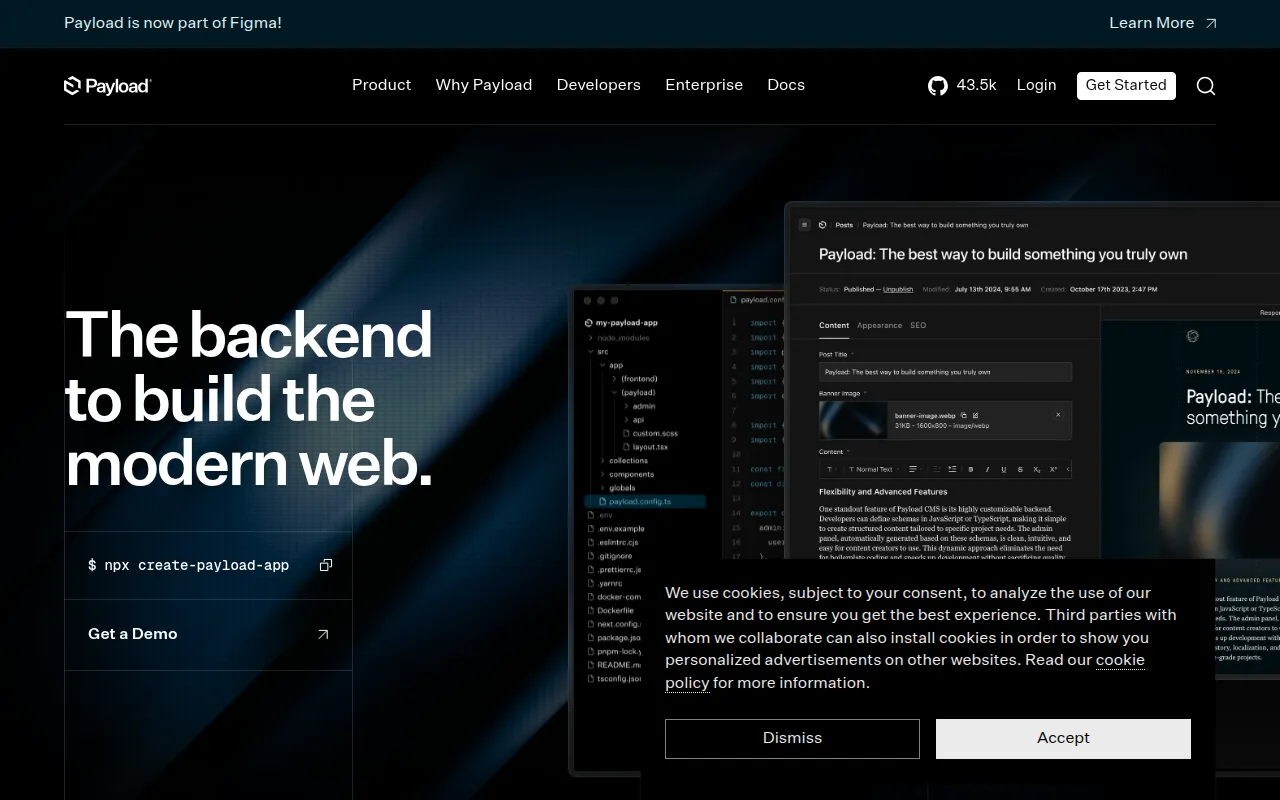The height and width of the screenshot is (800, 1280).
Task: Open the Enterprise menu
Action: coord(704,85)
